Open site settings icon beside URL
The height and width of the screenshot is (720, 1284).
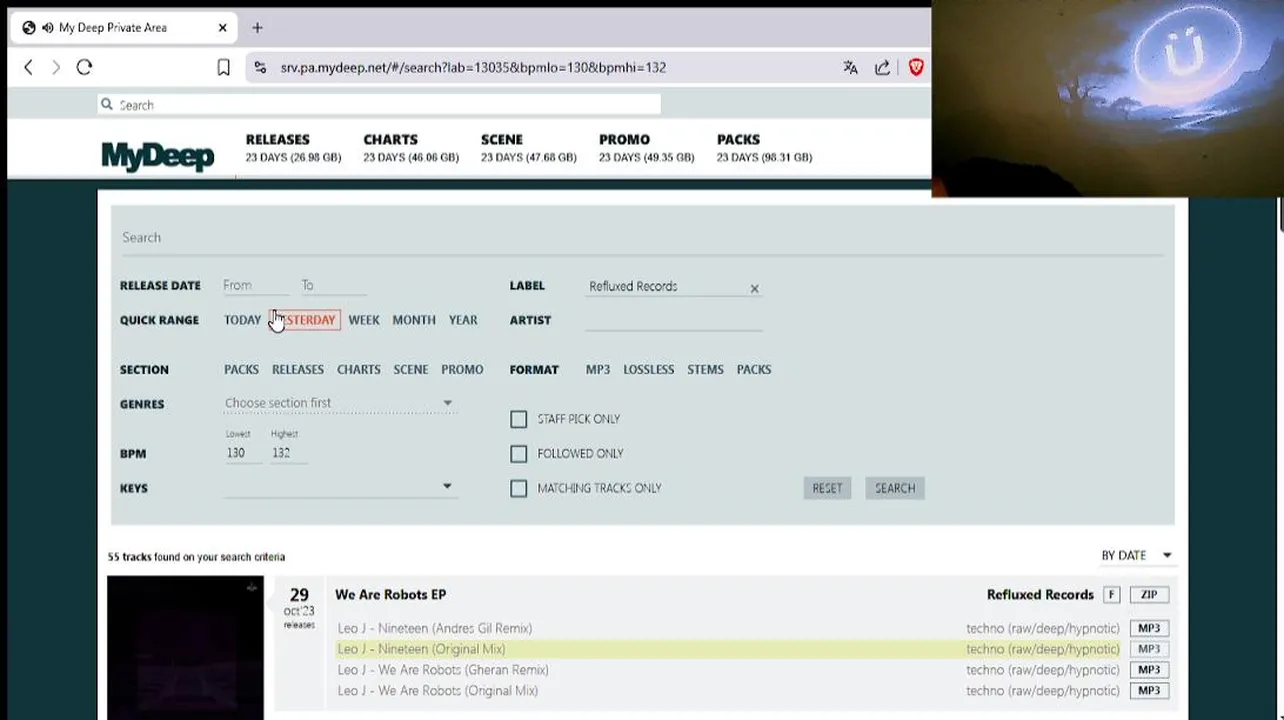point(260,67)
